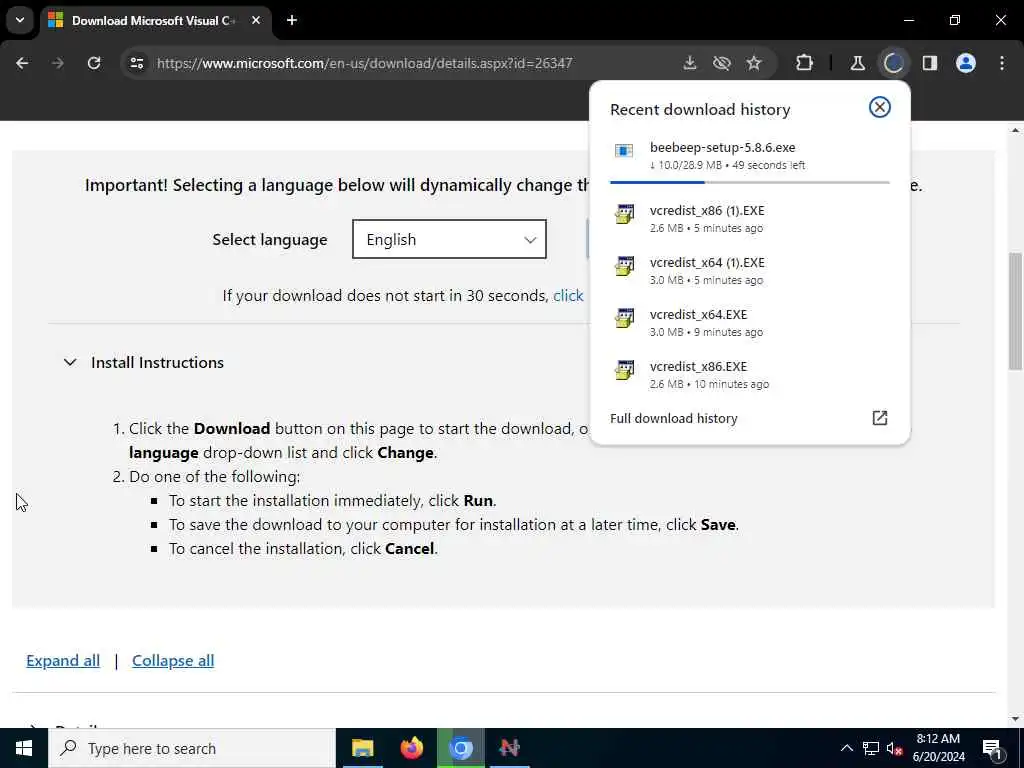Open the Extensions puzzle icon
The width and height of the screenshot is (1024, 768).
click(805, 63)
